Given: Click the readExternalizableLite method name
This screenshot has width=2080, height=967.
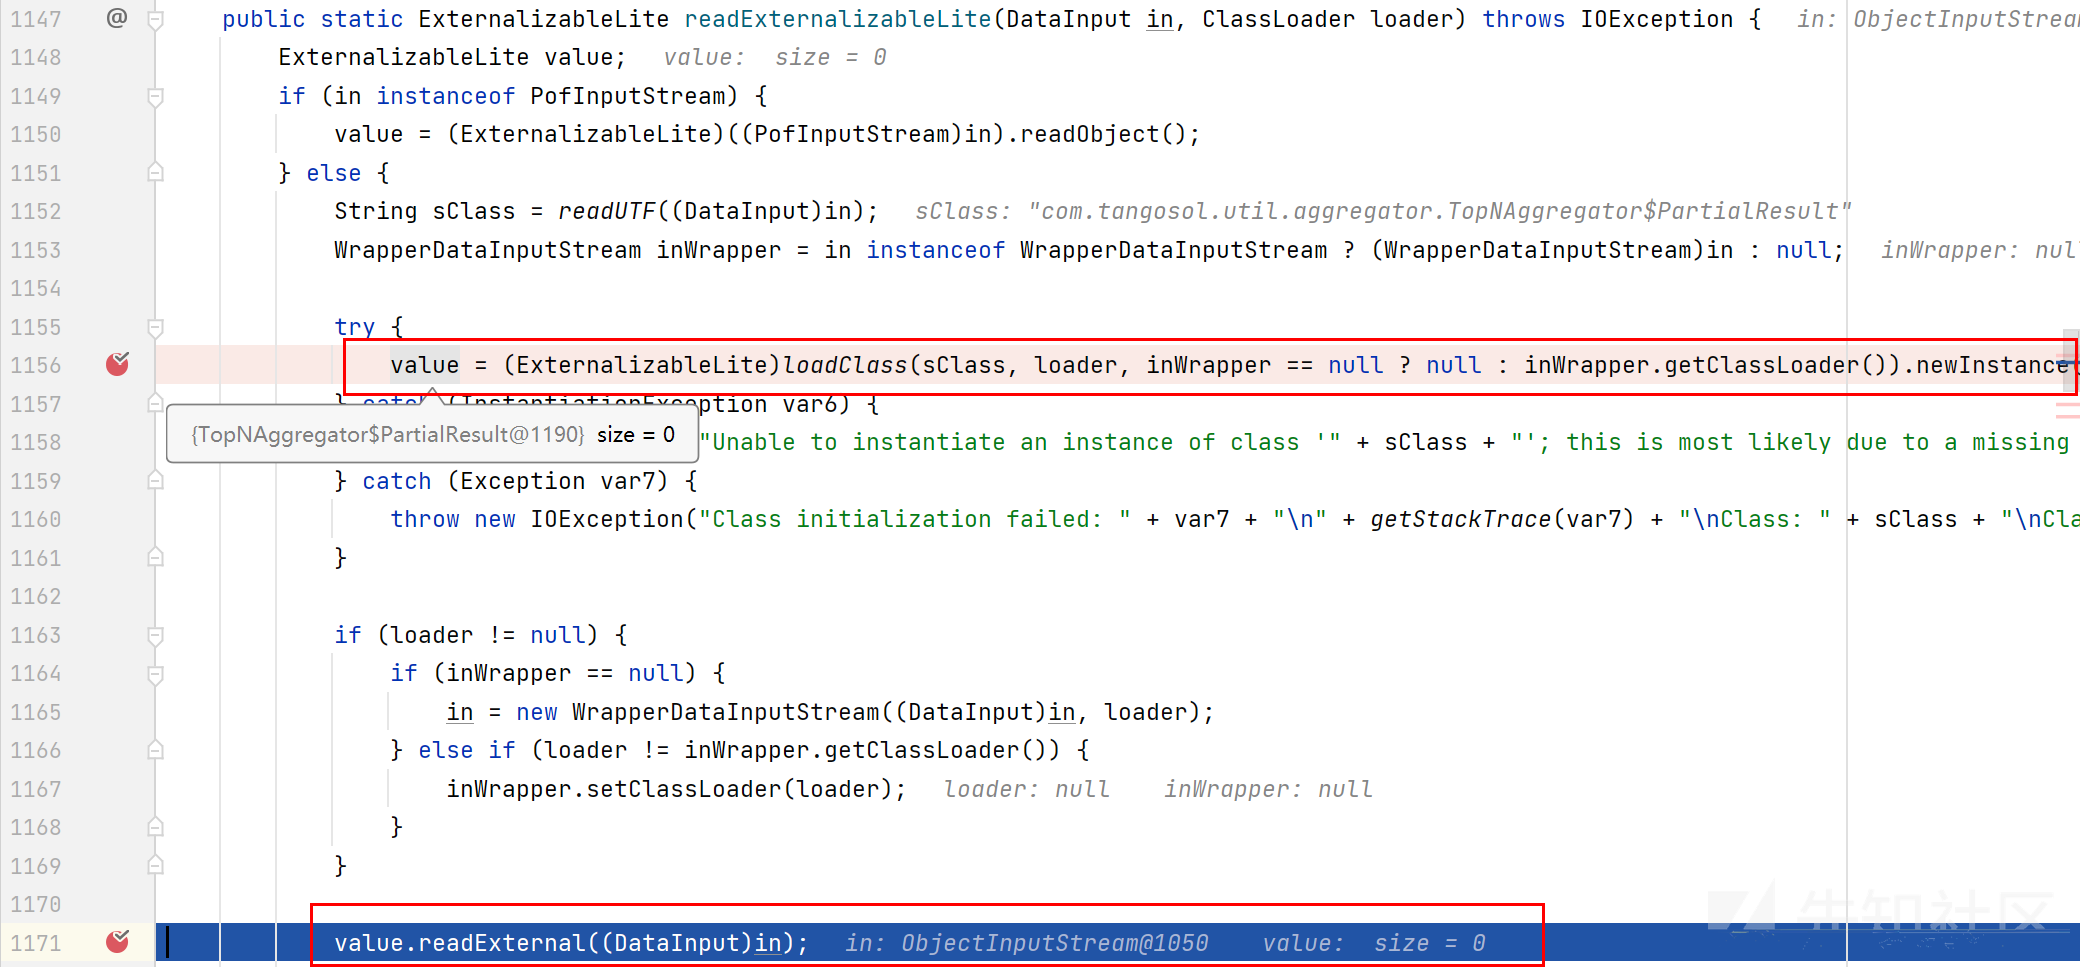Looking at the screenshot, I should [838, 19].
